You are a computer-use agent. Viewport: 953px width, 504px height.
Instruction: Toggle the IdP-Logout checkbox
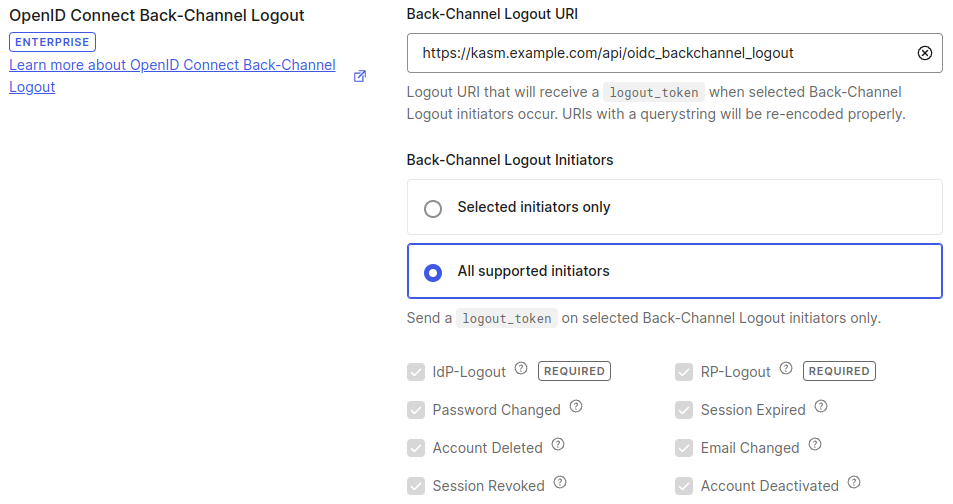coord(416,372)
